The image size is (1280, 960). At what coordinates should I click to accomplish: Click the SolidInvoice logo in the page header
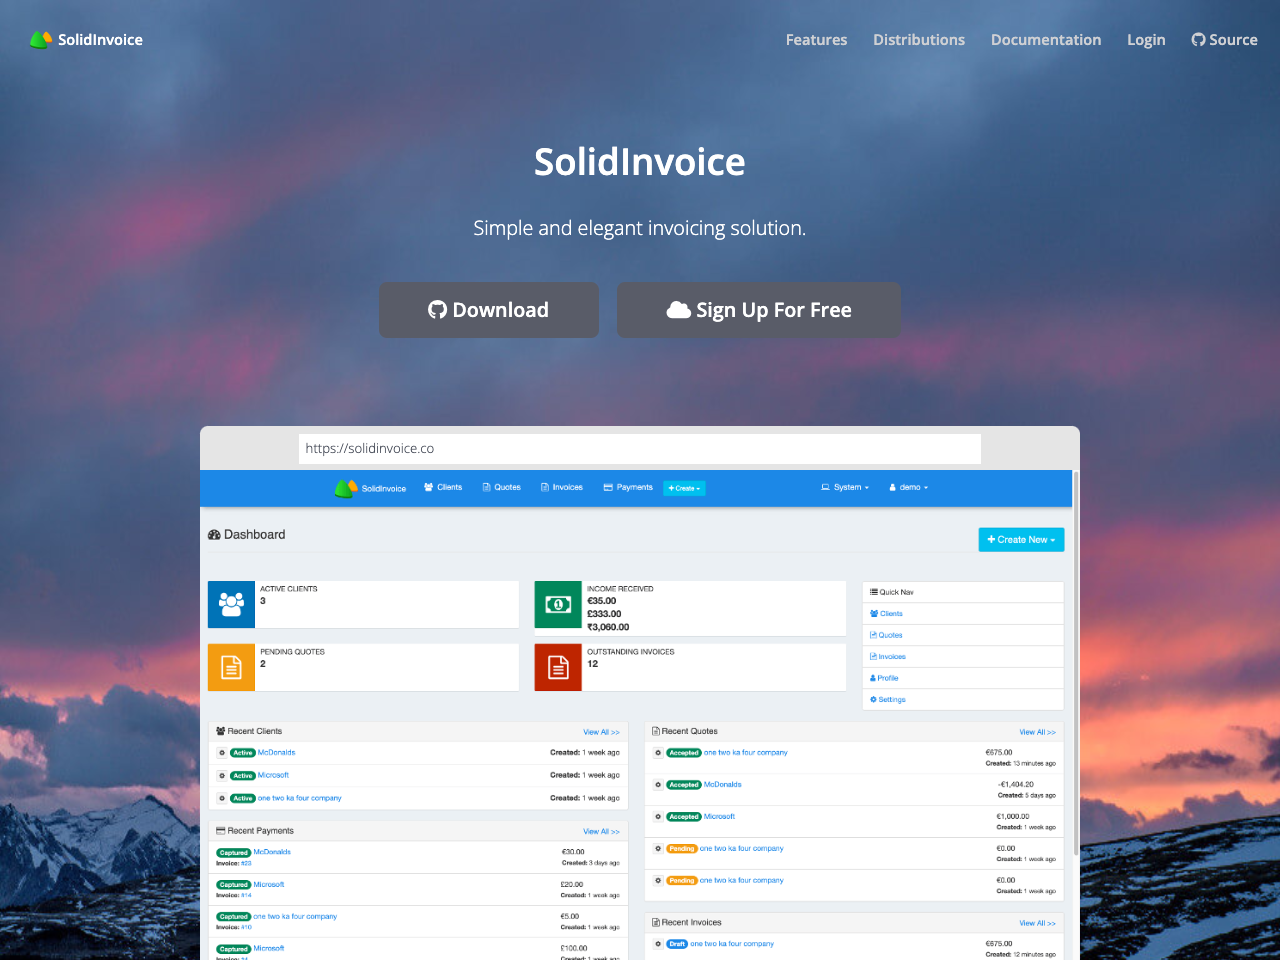click(x=86, y=40)
